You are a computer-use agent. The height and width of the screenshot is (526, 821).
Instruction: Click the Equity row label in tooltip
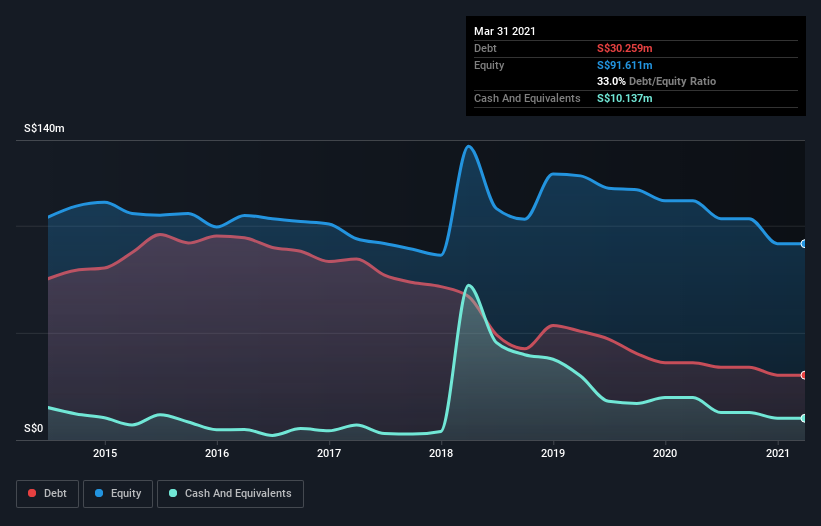(x=489, y=65)
